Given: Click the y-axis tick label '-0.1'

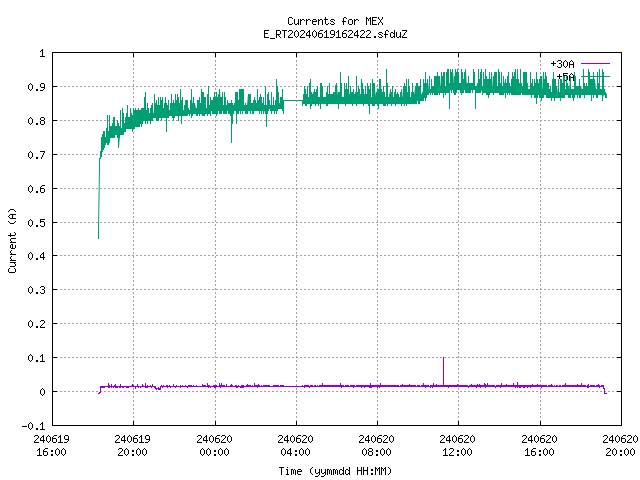Looking at the screenshot, I should (x=33, y=426).
